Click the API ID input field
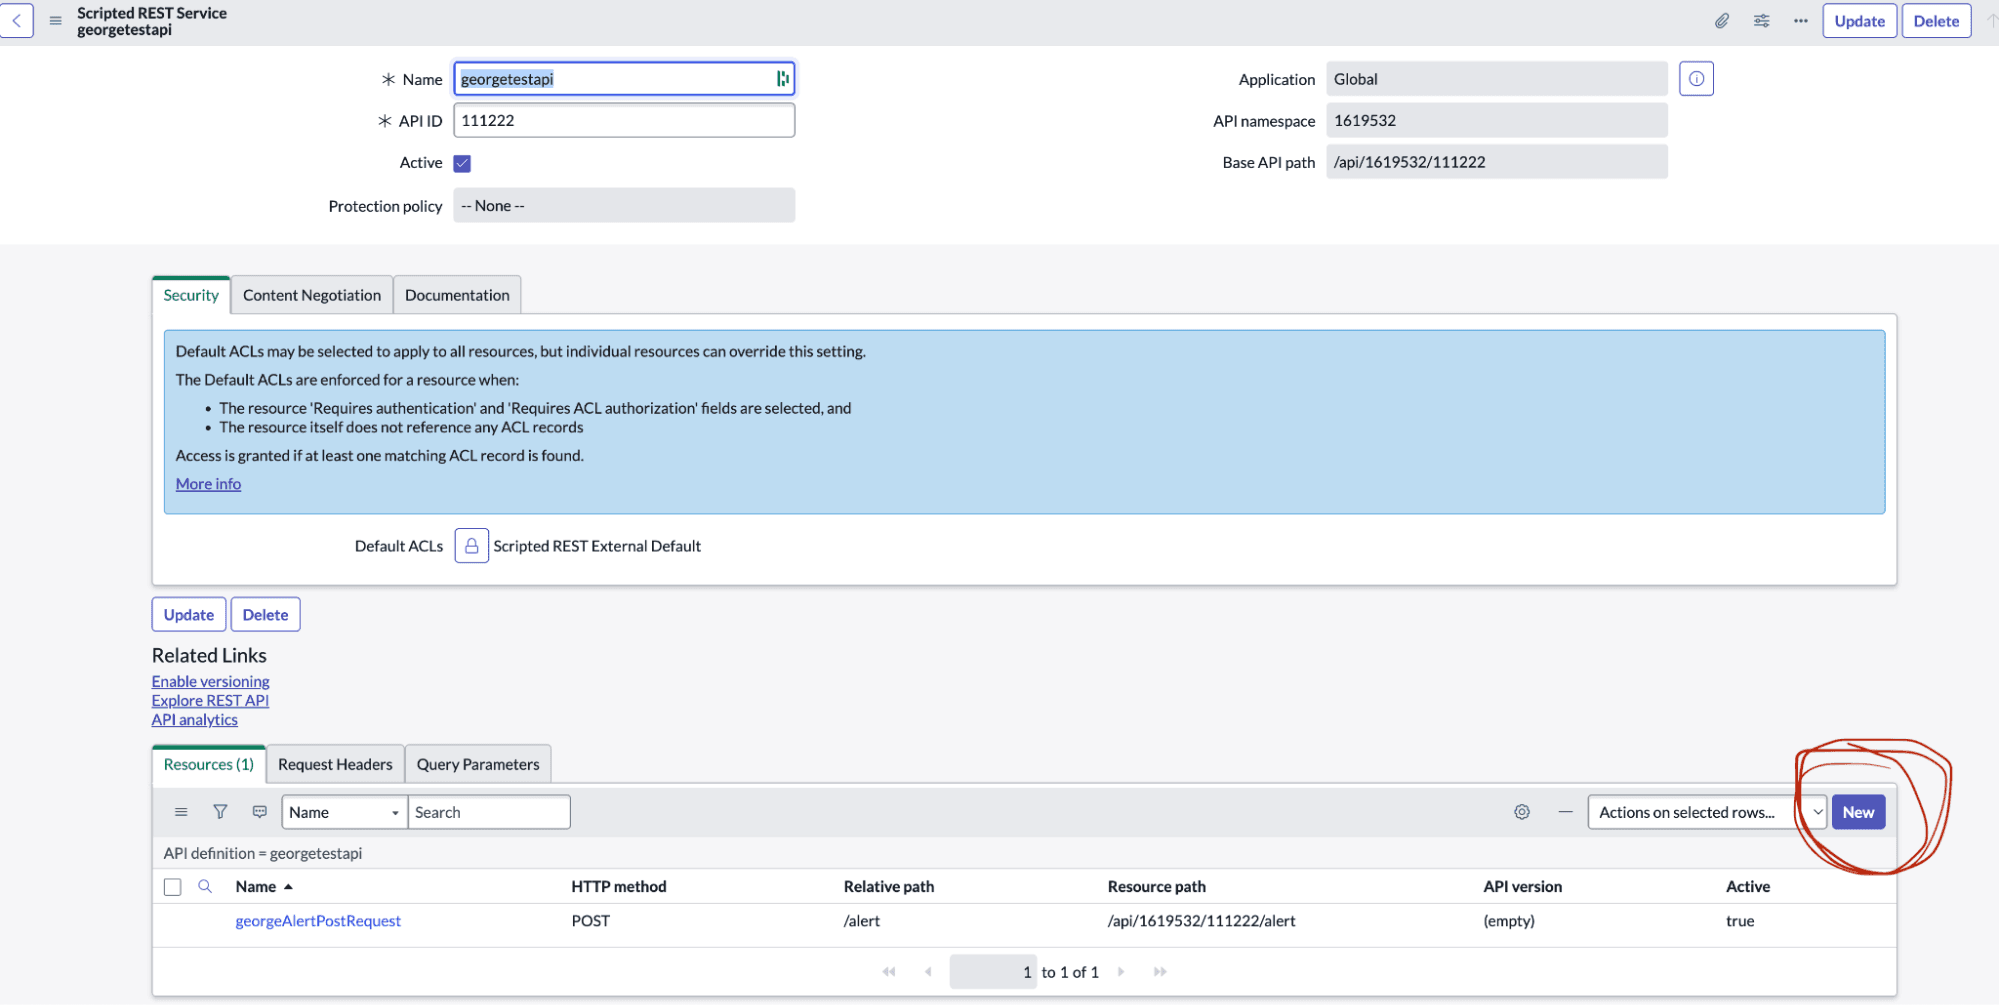 [x=624, y=120]
